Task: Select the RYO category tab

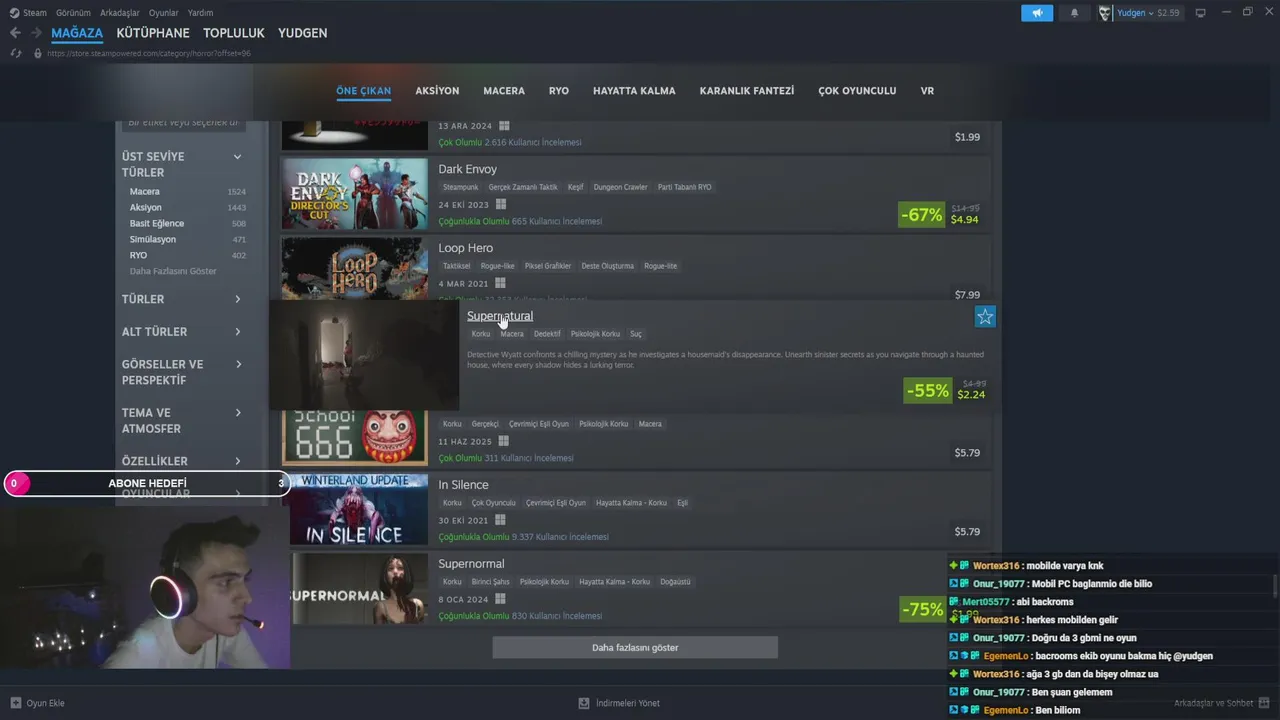Action: (559, 91)
